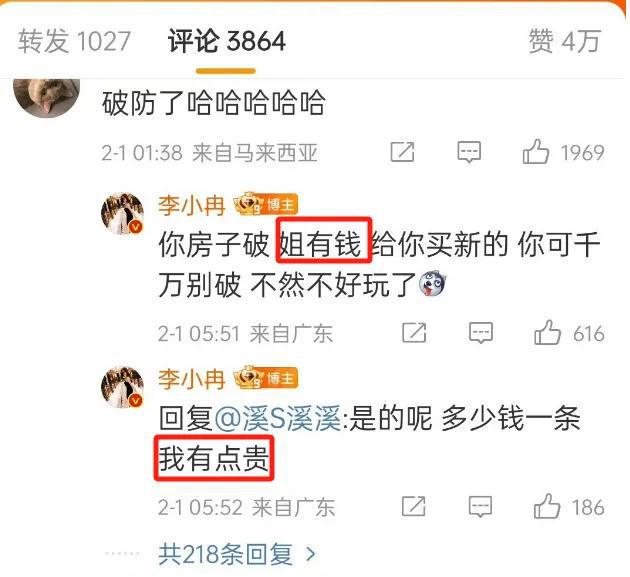Tap share icon on 破防了 comment
Screen dimensions: 630x577
tap(403, 152)
